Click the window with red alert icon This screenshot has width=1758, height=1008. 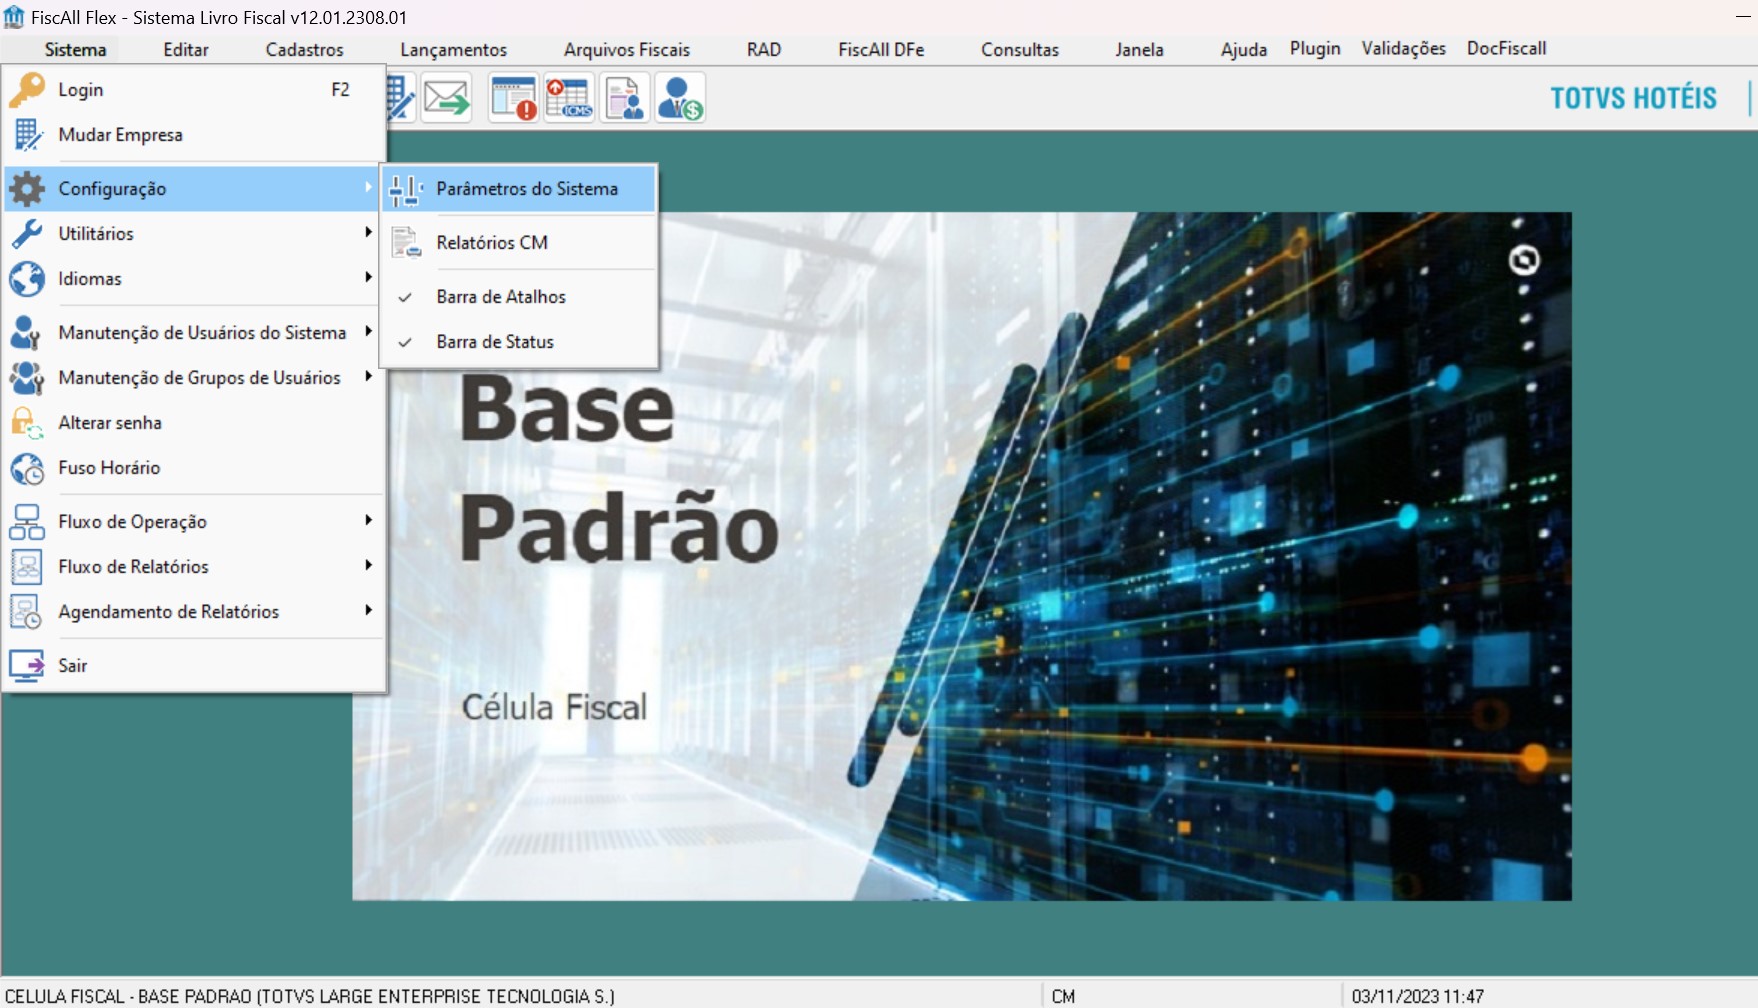click(x=514, y=98)
